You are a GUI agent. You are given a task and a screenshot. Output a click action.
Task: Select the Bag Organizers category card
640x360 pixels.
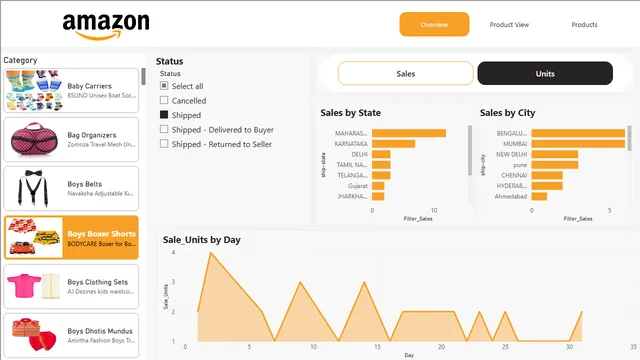(x=71, y=140)
